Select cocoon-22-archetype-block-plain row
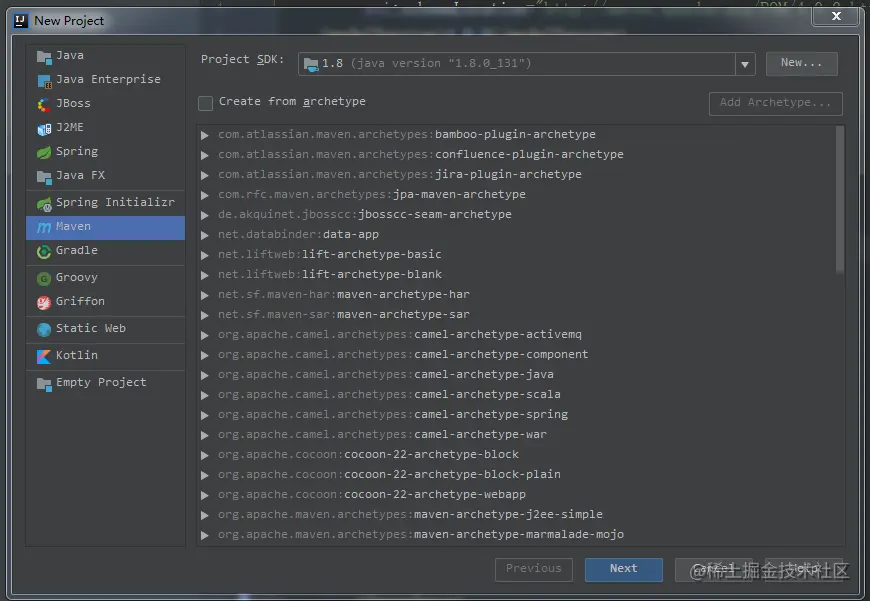The height and width of the screenshot is (601, 870). click(x=516, y=474)
